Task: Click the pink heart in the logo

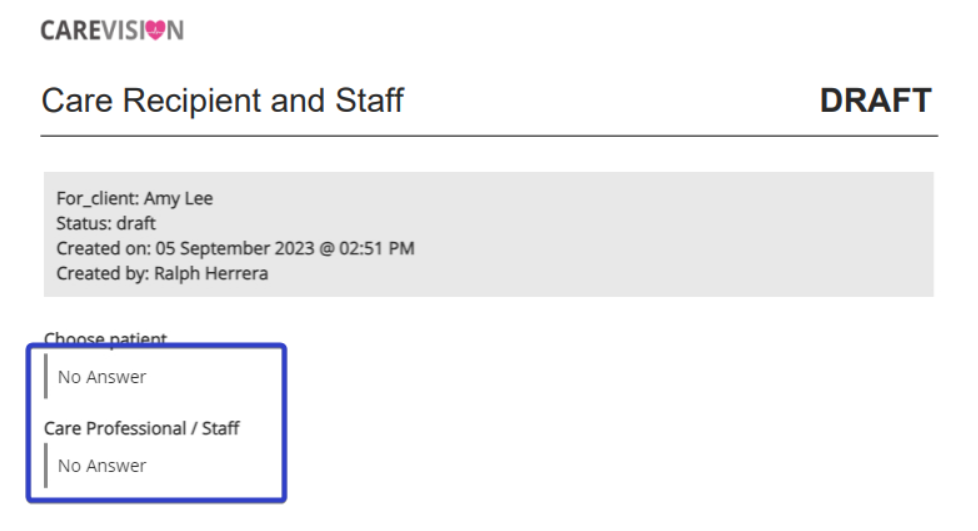Action: click(x=155, y=29)
